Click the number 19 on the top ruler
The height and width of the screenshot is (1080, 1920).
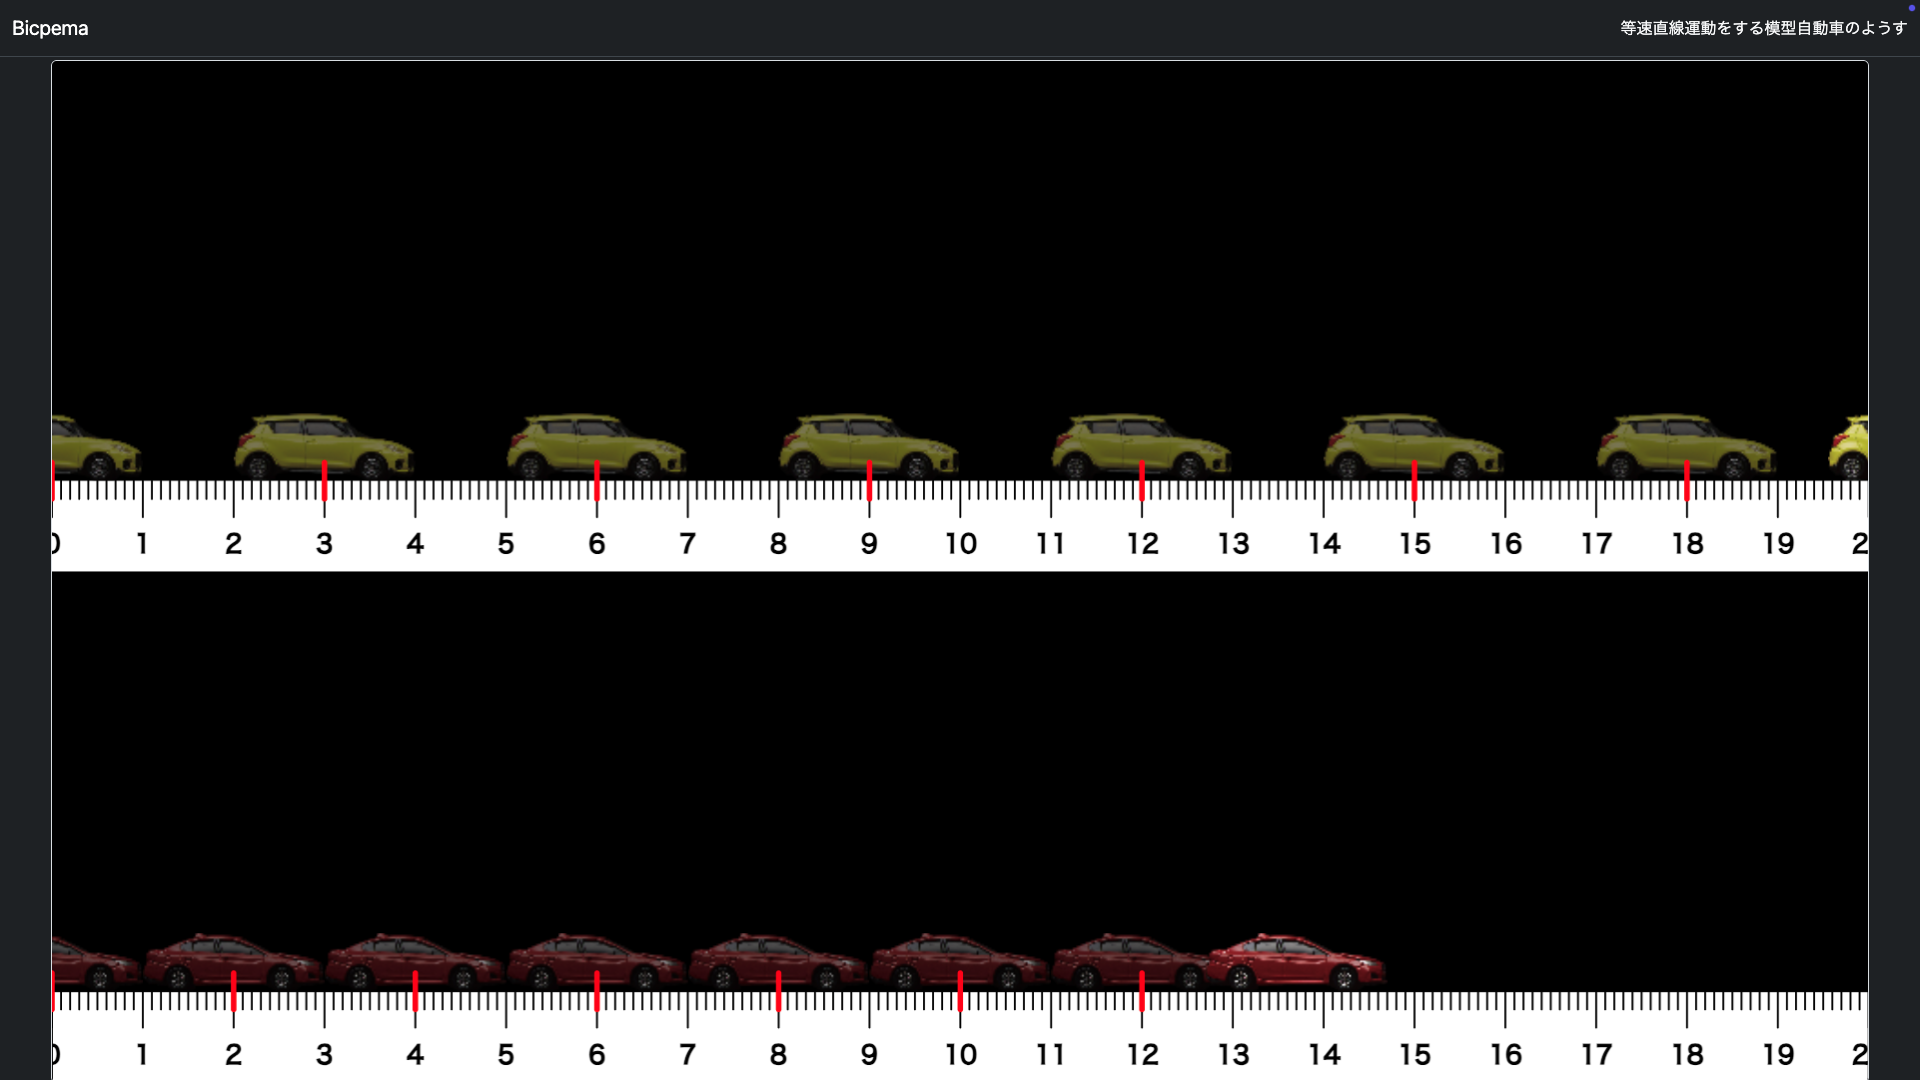[1778, 544]
